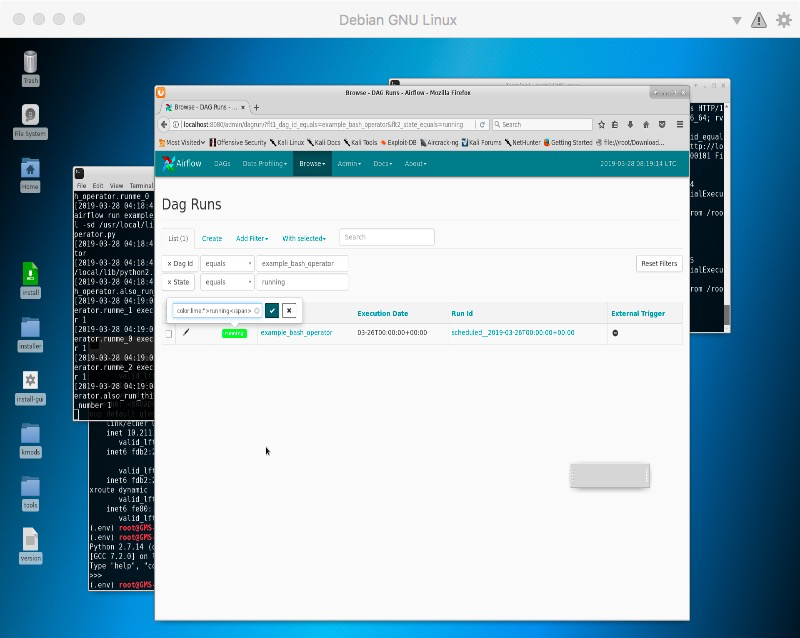Open the install-gui desktop icon
Viewport: 800px width, 638px height.
click(x=30, y=387)
